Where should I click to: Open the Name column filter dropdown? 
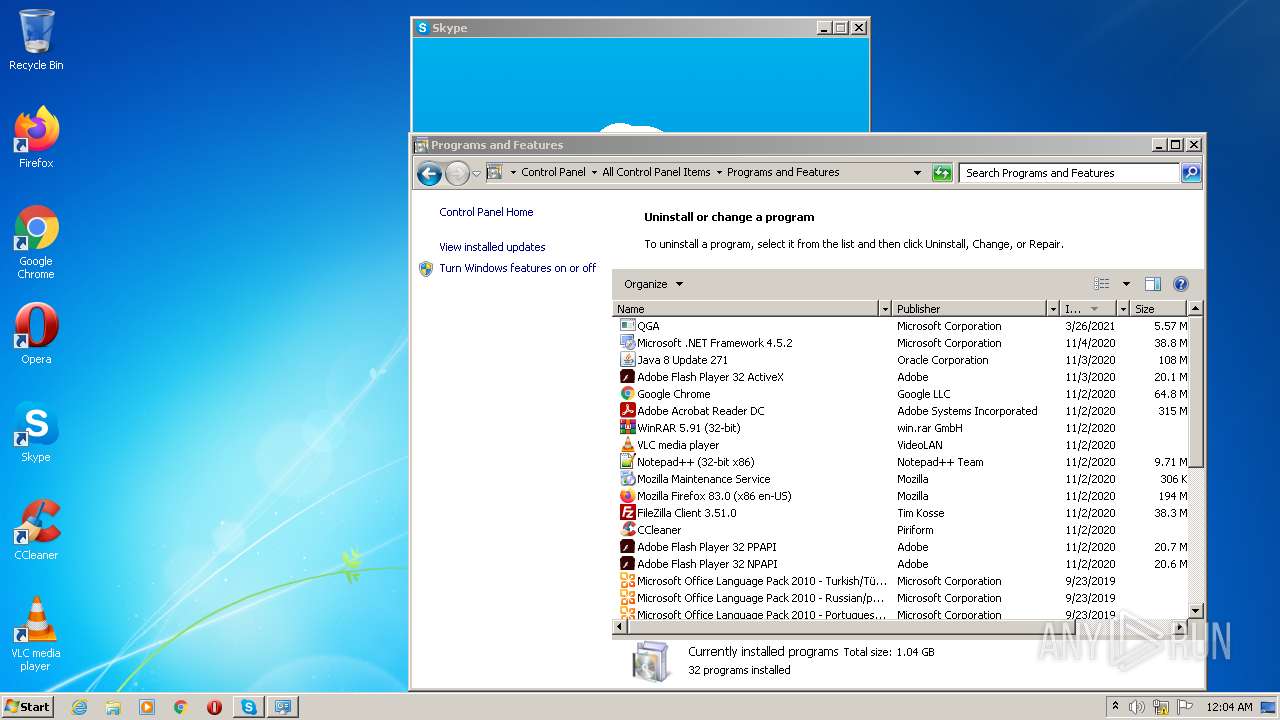(884, 309)
